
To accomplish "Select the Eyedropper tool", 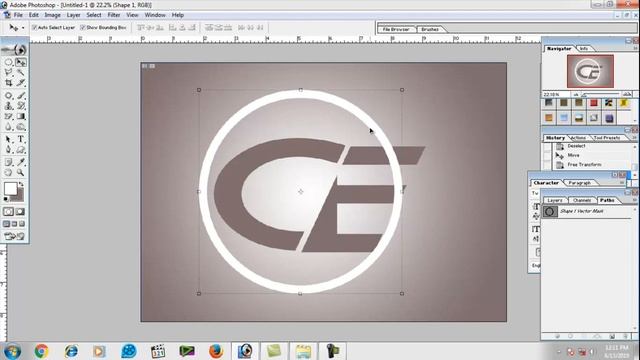I will point(20,162).
